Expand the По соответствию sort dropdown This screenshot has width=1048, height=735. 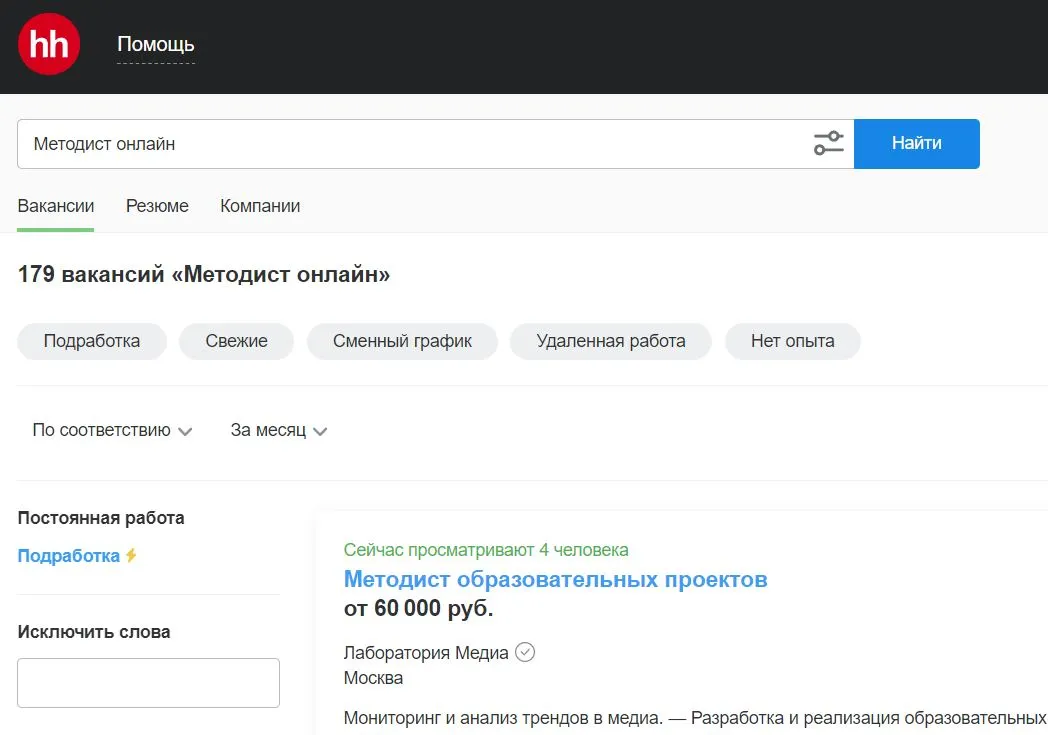pyautogui.click(x=112, y=430)
